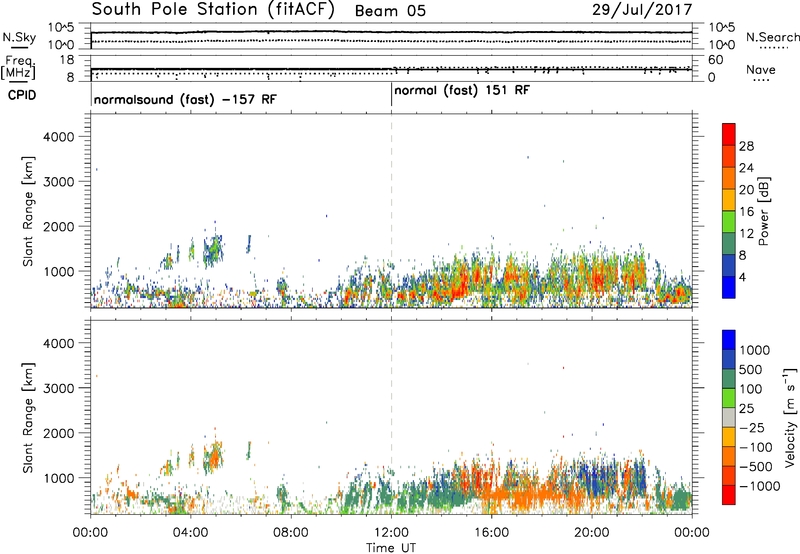Click the power scale value "16"

point(746,212)
